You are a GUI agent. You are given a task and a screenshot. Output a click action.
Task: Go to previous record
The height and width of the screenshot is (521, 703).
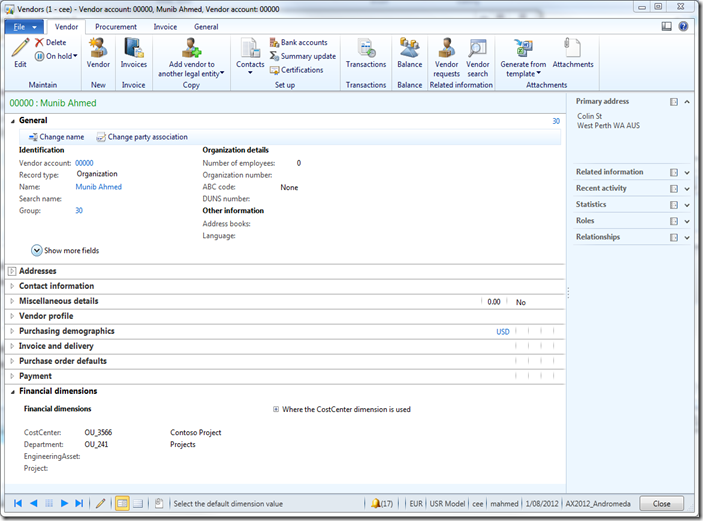click(x=34, y=504)
